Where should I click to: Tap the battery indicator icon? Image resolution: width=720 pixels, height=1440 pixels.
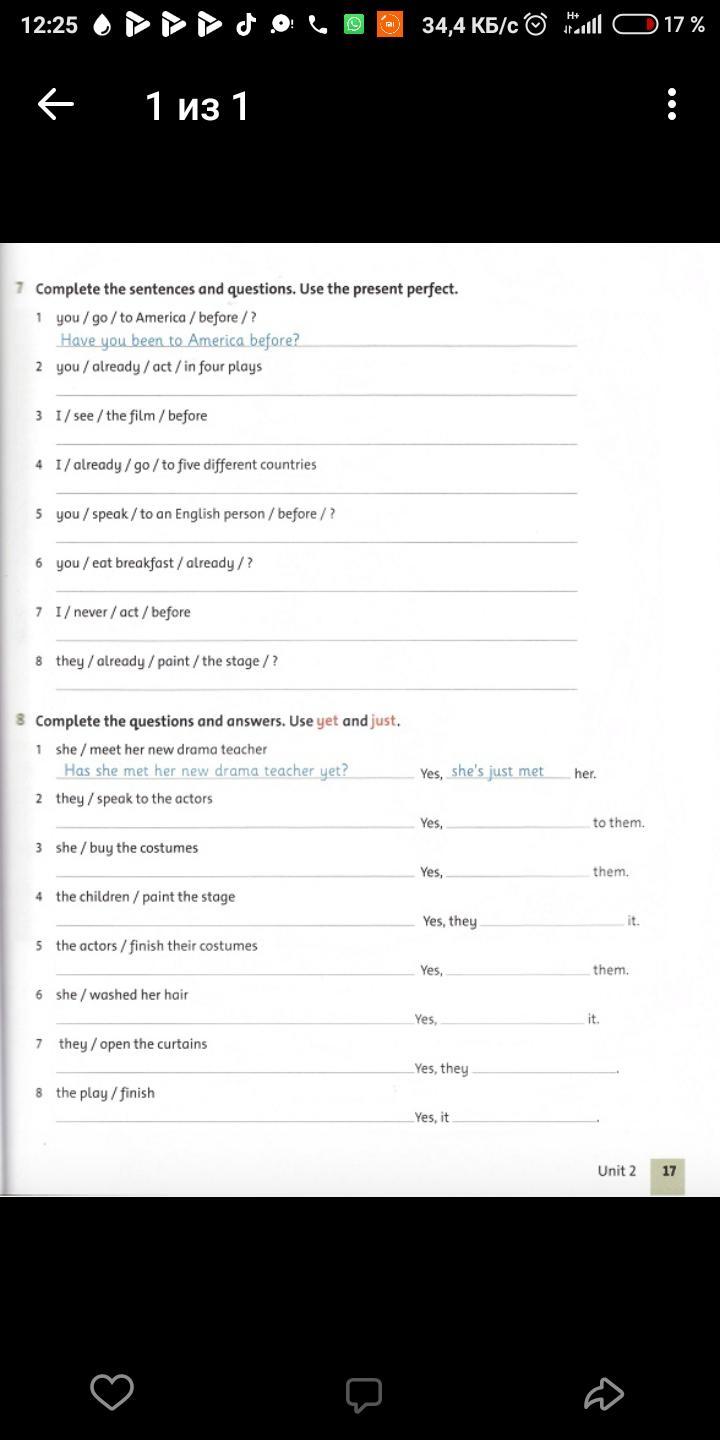pos(635,25)
